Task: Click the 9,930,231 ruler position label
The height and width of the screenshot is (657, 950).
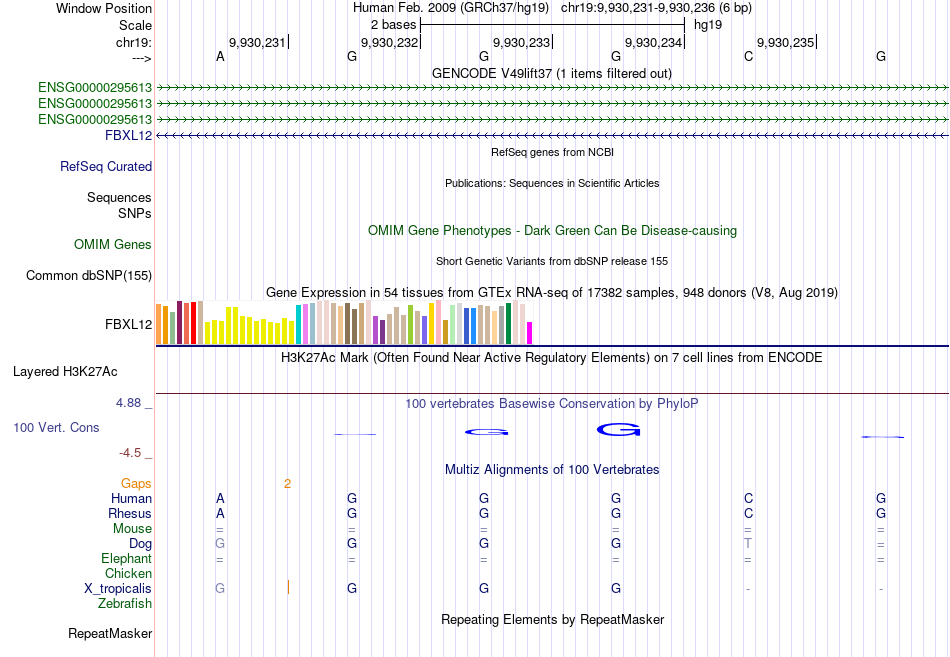Action: pyautogui.click(x=257, y=42)
